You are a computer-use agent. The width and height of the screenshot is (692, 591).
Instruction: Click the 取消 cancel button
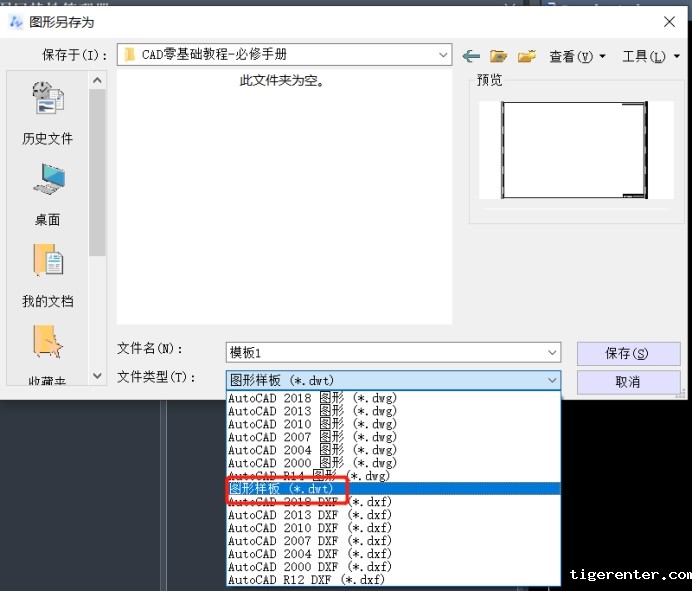pos(627,381)
